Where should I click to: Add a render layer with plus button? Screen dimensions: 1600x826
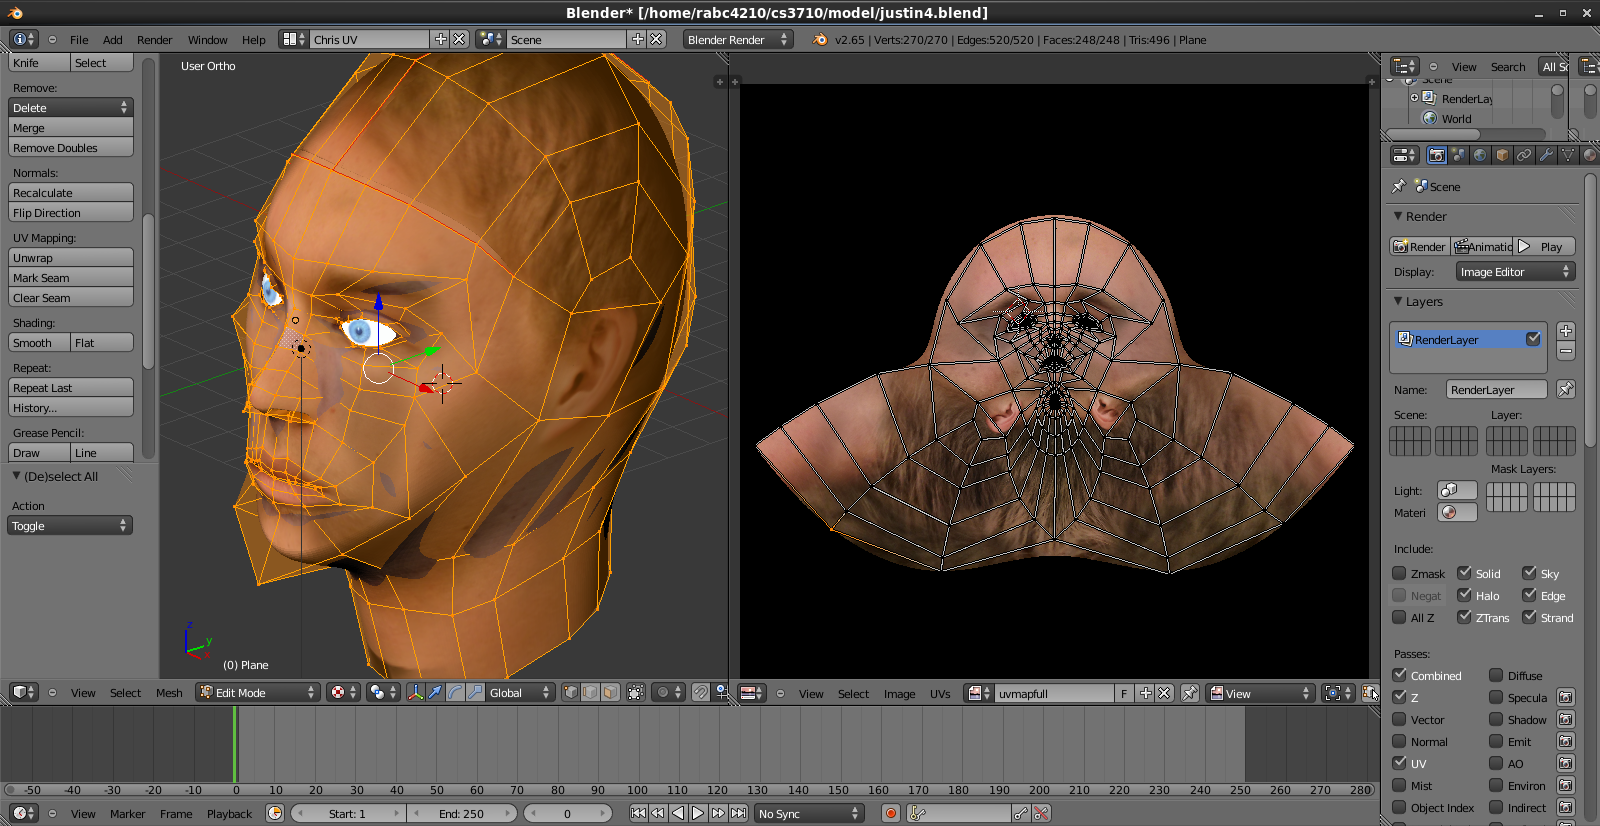[x=1566, y=331]
